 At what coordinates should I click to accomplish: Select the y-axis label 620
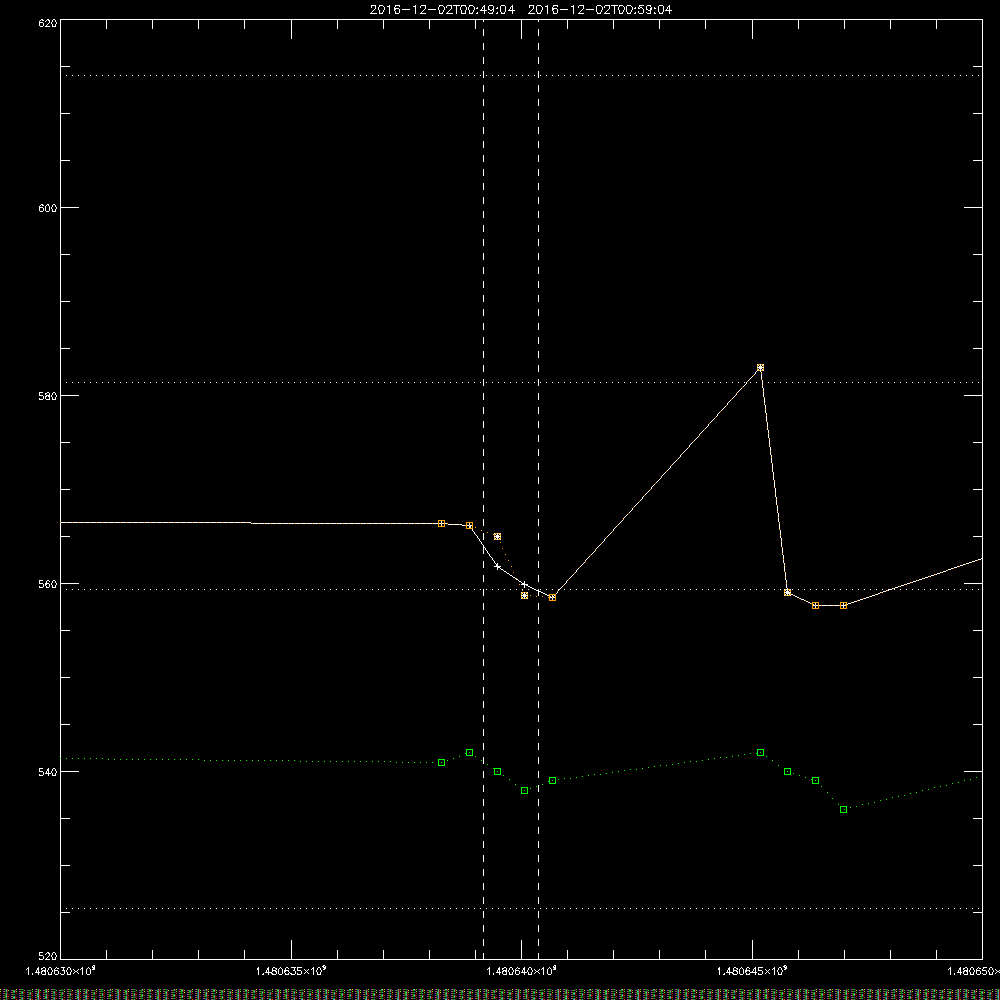pos(48,23)
